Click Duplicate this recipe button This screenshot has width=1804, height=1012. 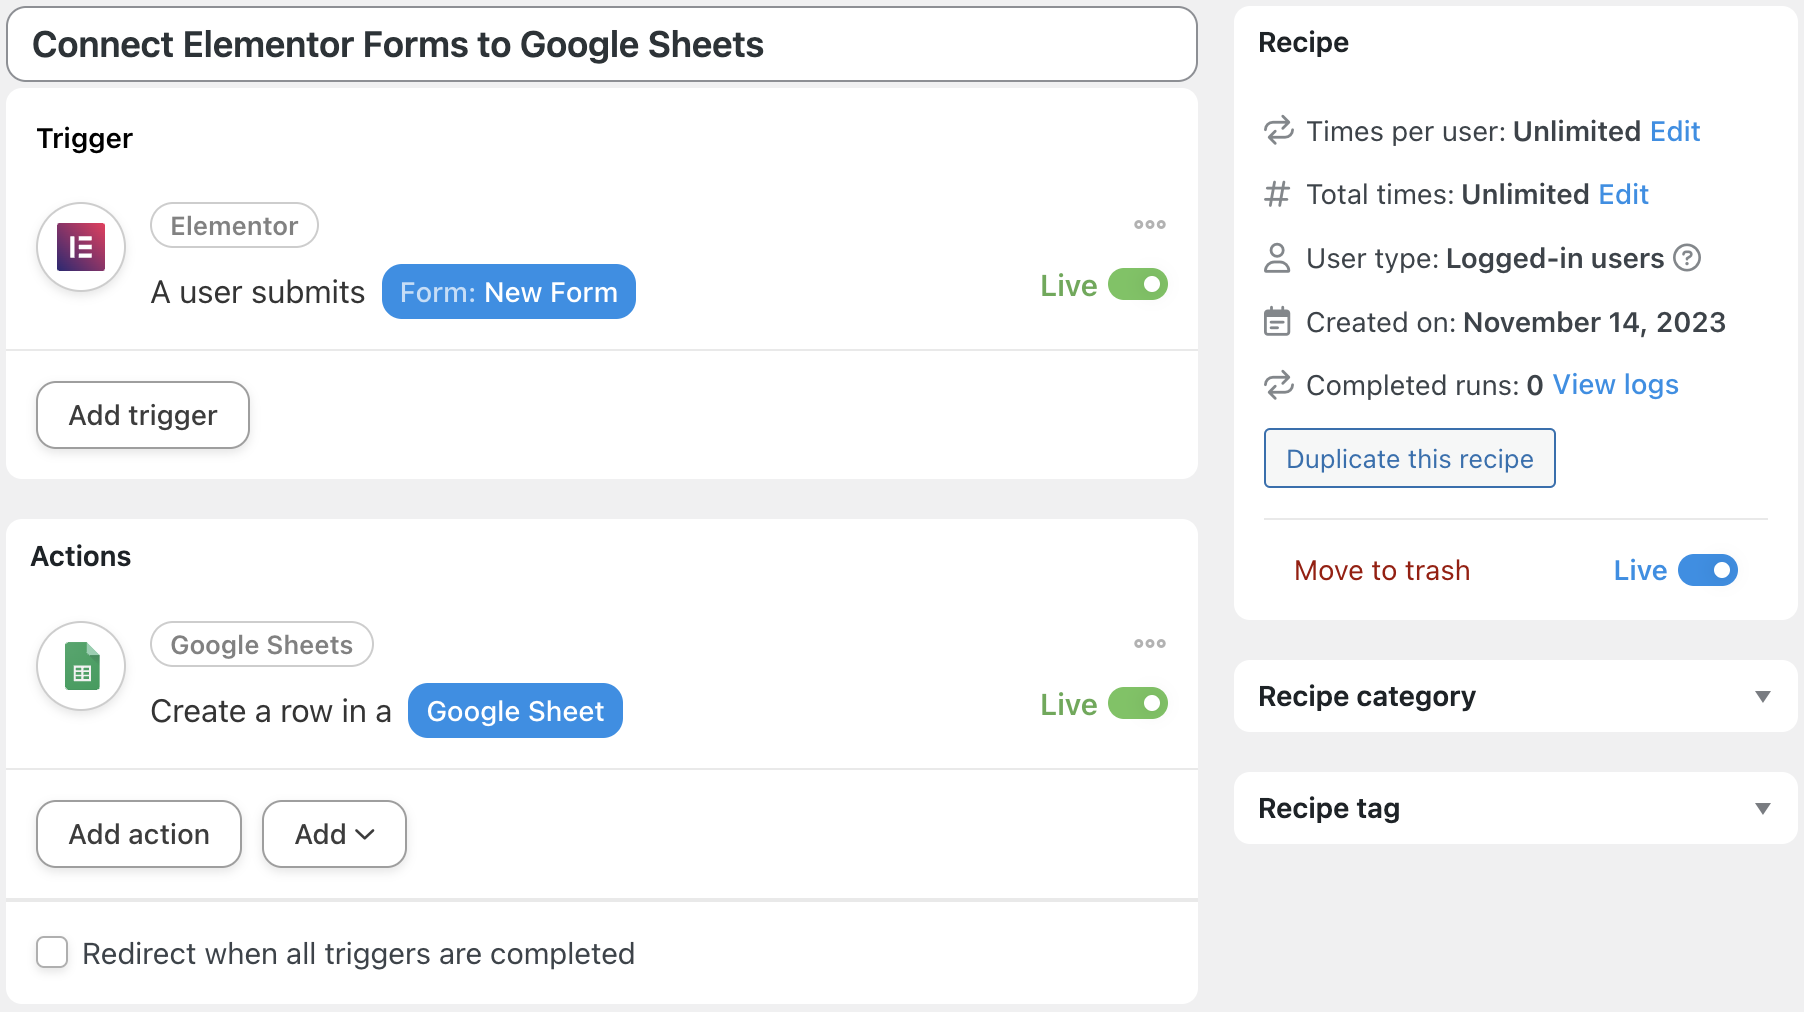[x=1410, y=458]
